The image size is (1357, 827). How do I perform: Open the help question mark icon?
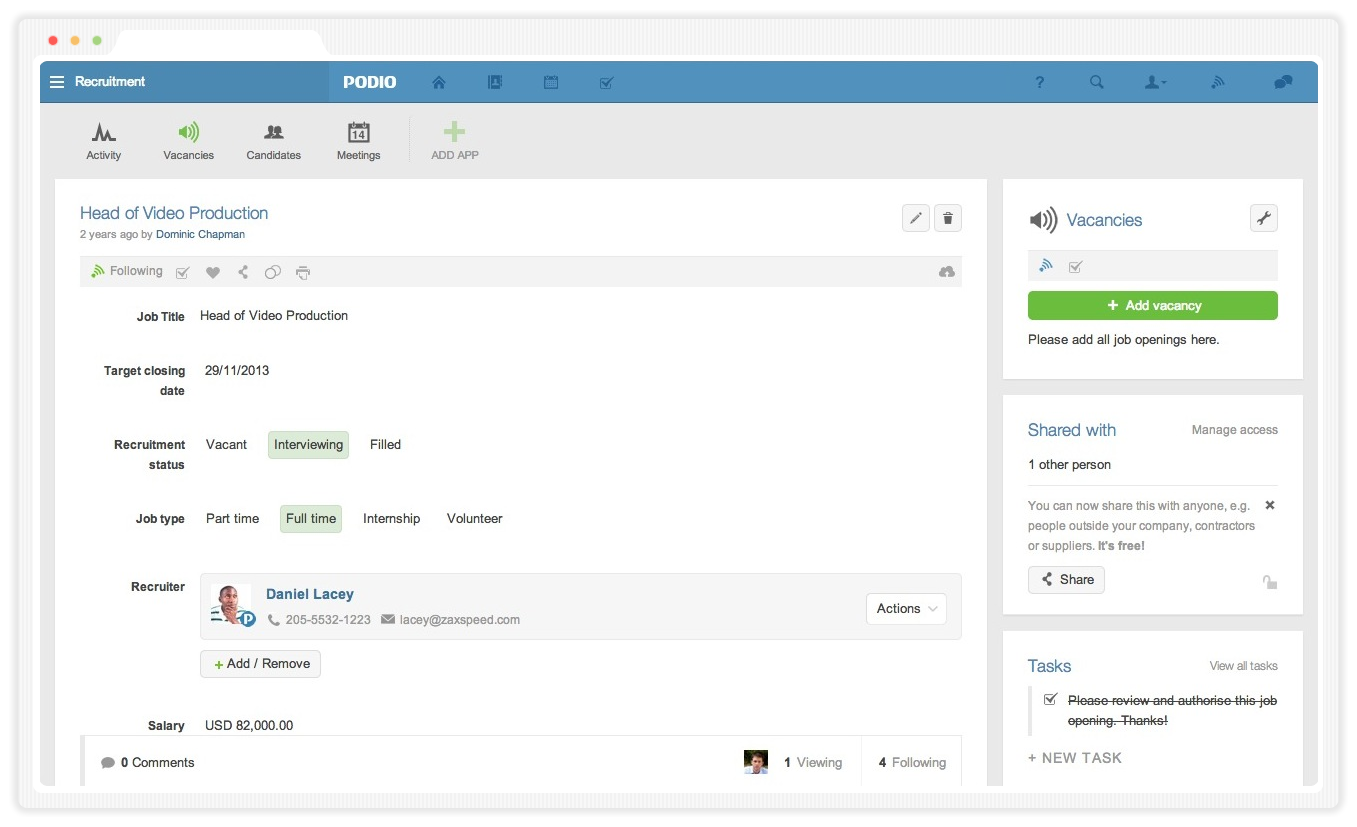tap(1040, 82)
